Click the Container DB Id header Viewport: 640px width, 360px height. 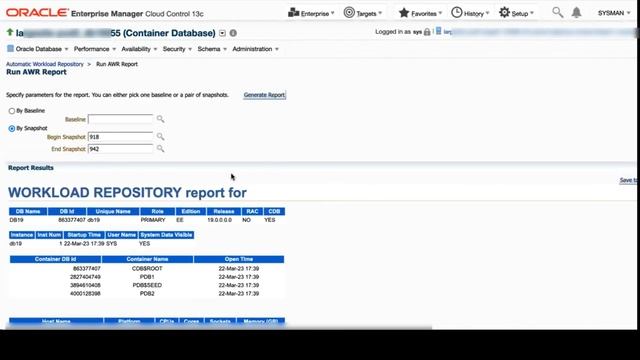56,259
